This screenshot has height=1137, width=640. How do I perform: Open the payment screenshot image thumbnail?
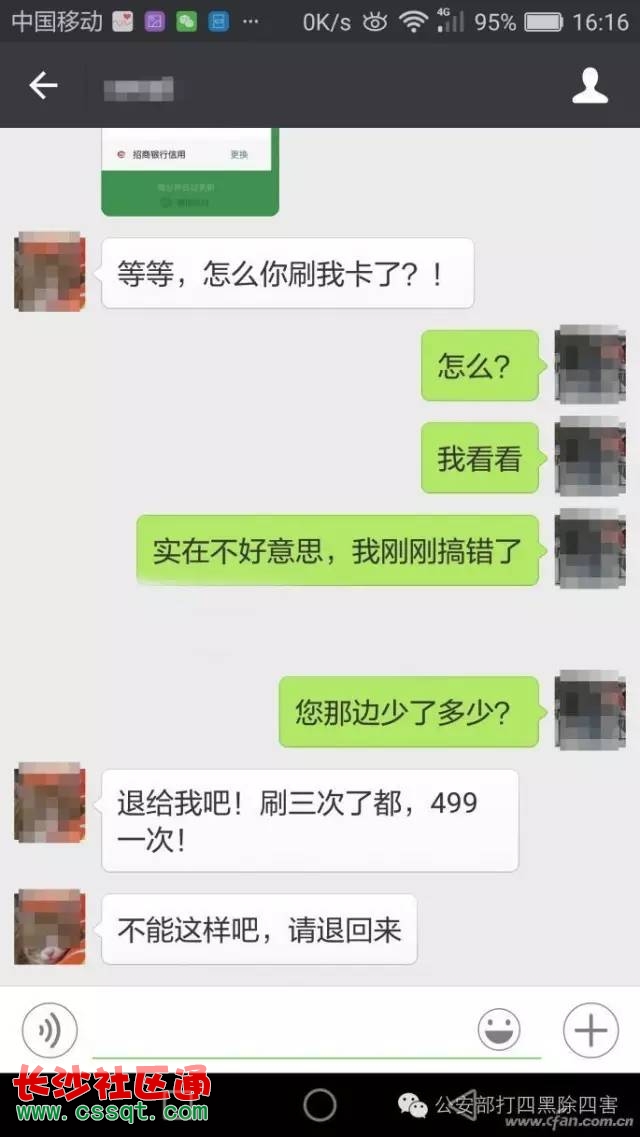190,172
